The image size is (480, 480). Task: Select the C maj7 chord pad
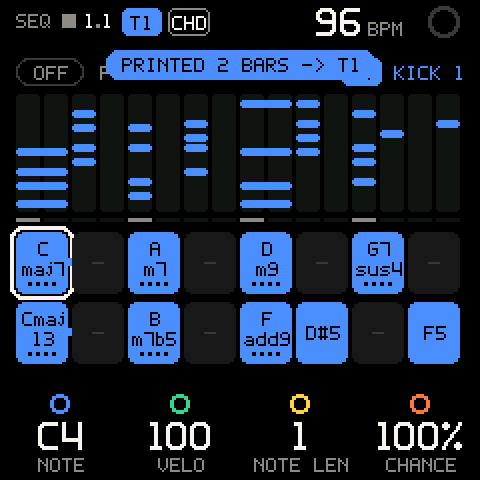[42, 263]
